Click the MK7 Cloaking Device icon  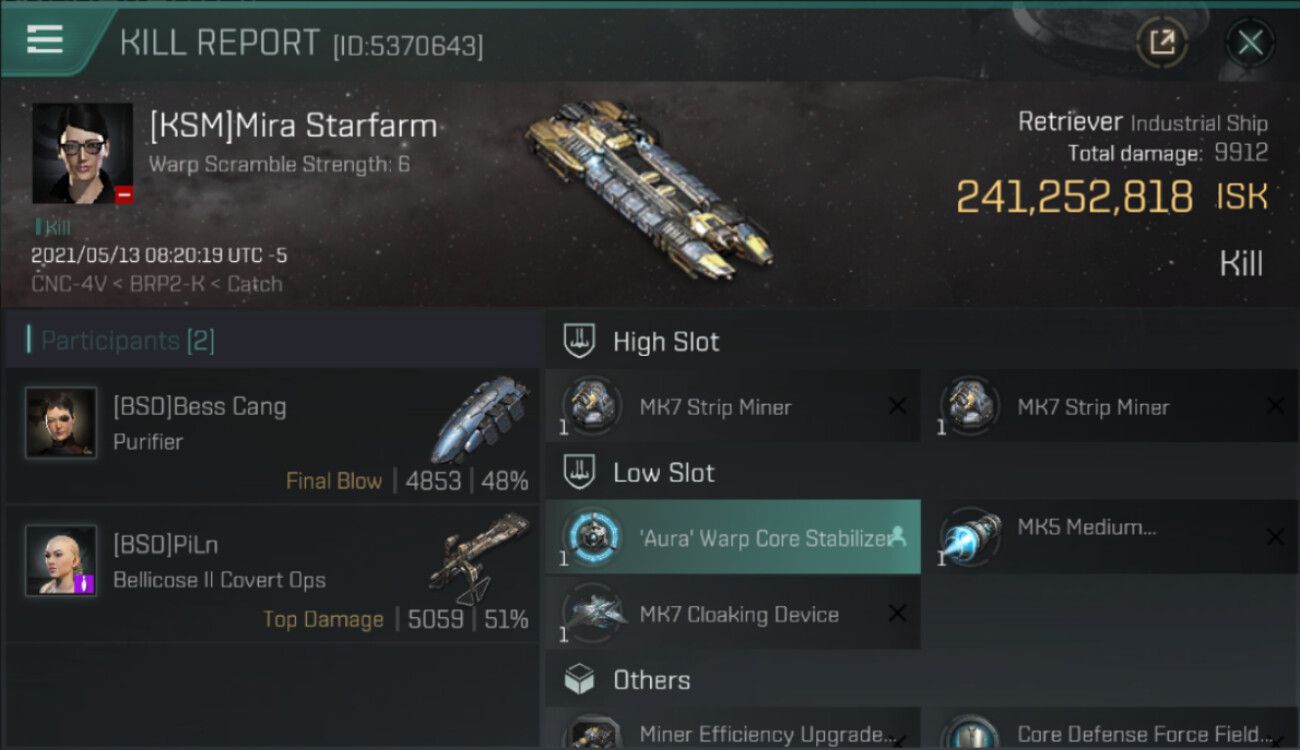tap(592, 613)
